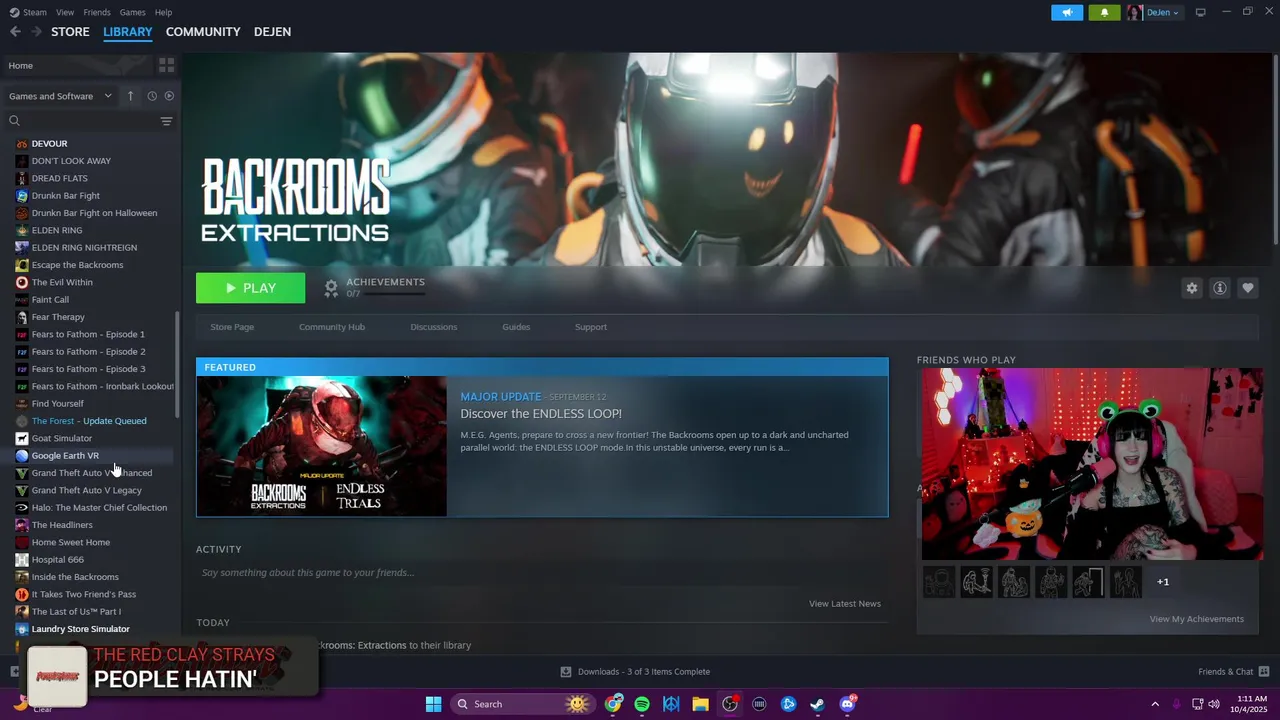Screen dimensions: 1280x720
Task: Open the advanced filter lines icon
Action: (x=166, y=121)
